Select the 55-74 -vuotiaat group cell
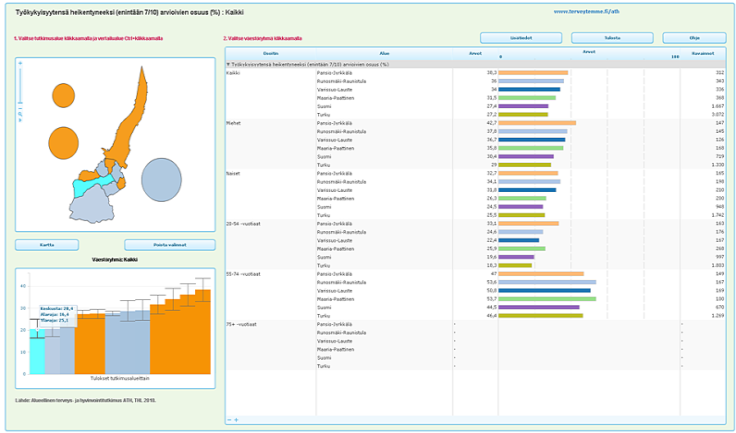 (x=243, y=274)
